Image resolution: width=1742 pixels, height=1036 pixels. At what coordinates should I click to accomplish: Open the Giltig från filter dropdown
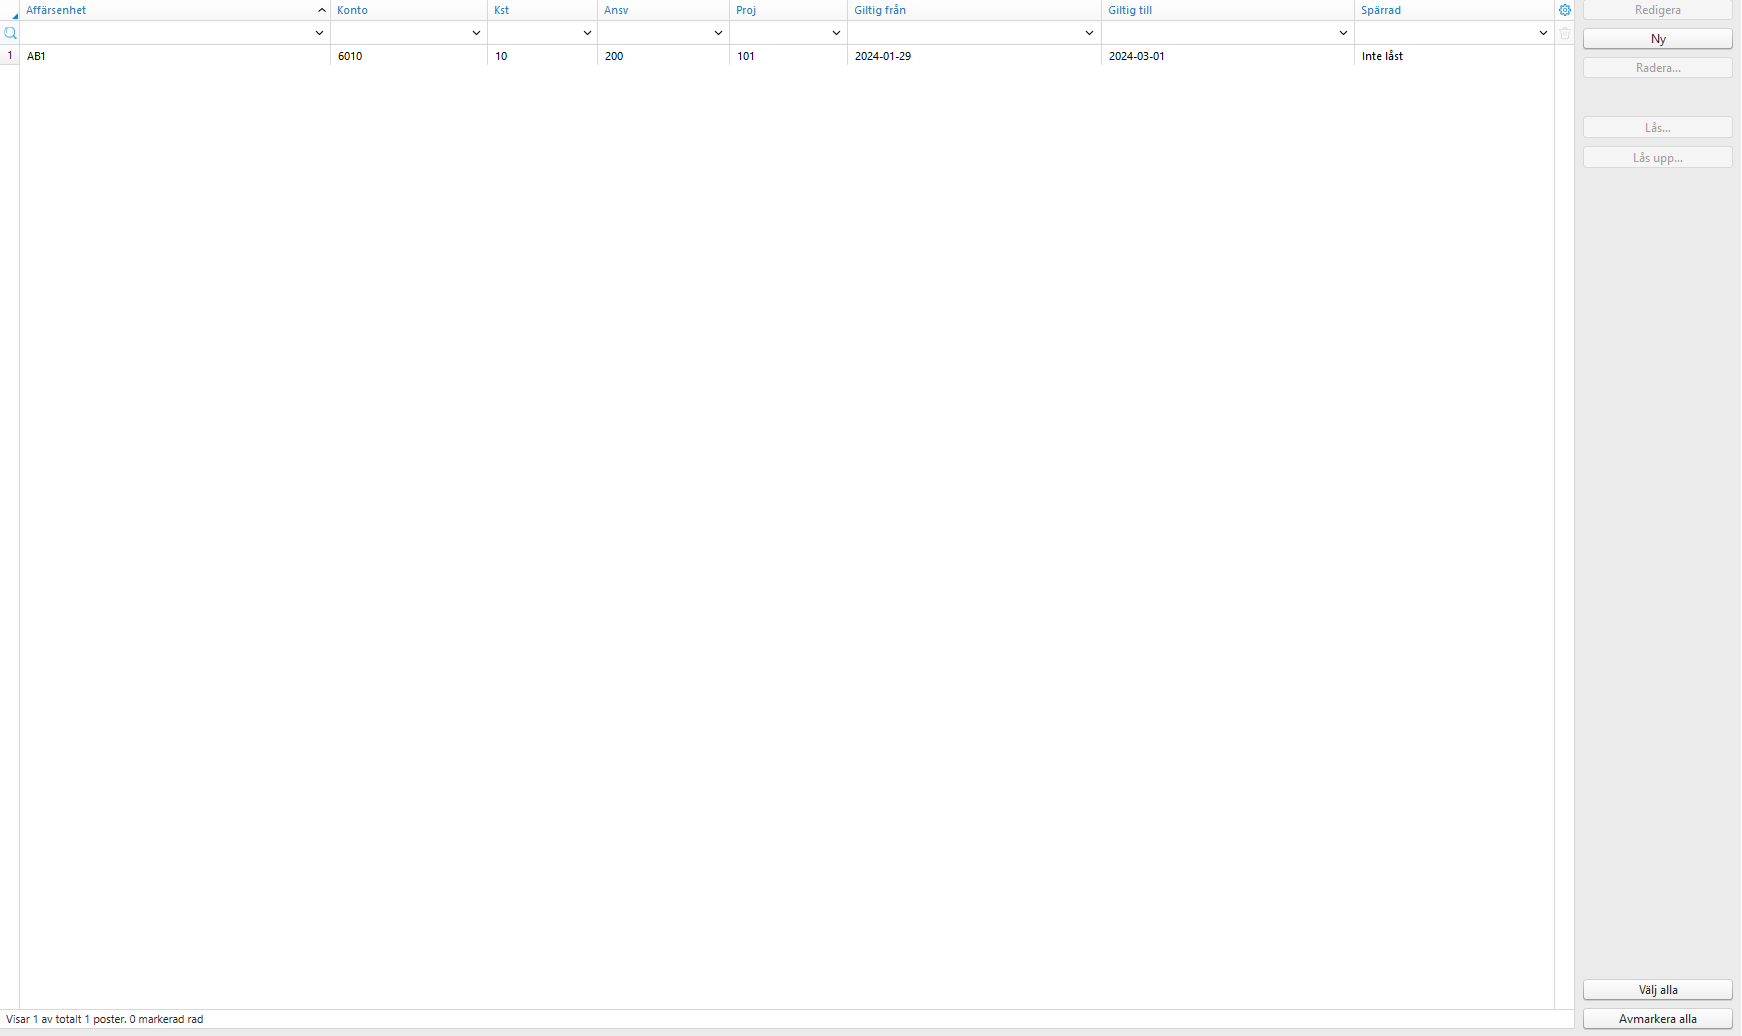(x=1089, y=32)
